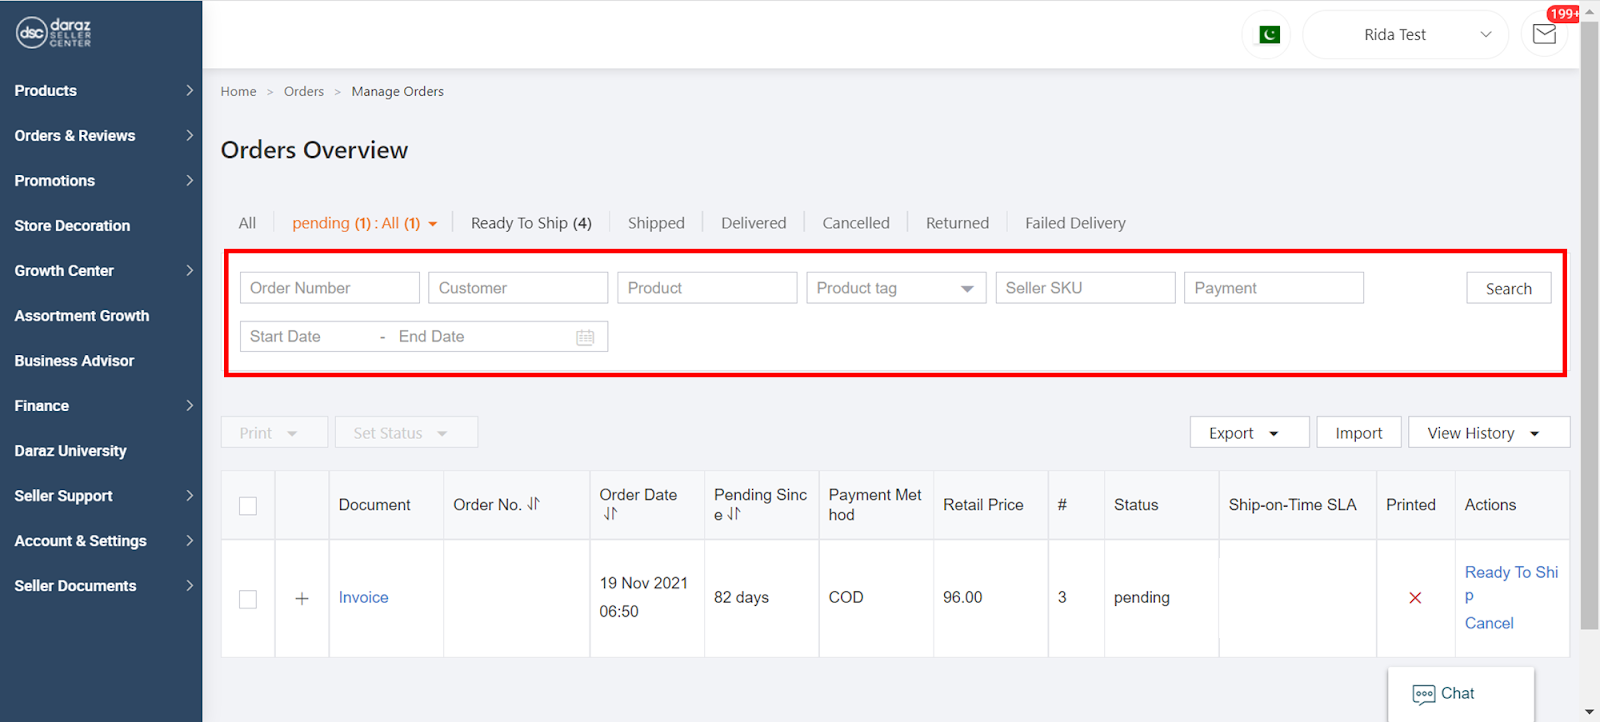The image size is (1600, 722).
Task: Click the Retail Price value 96.00
Action: [x=962, y=598]
